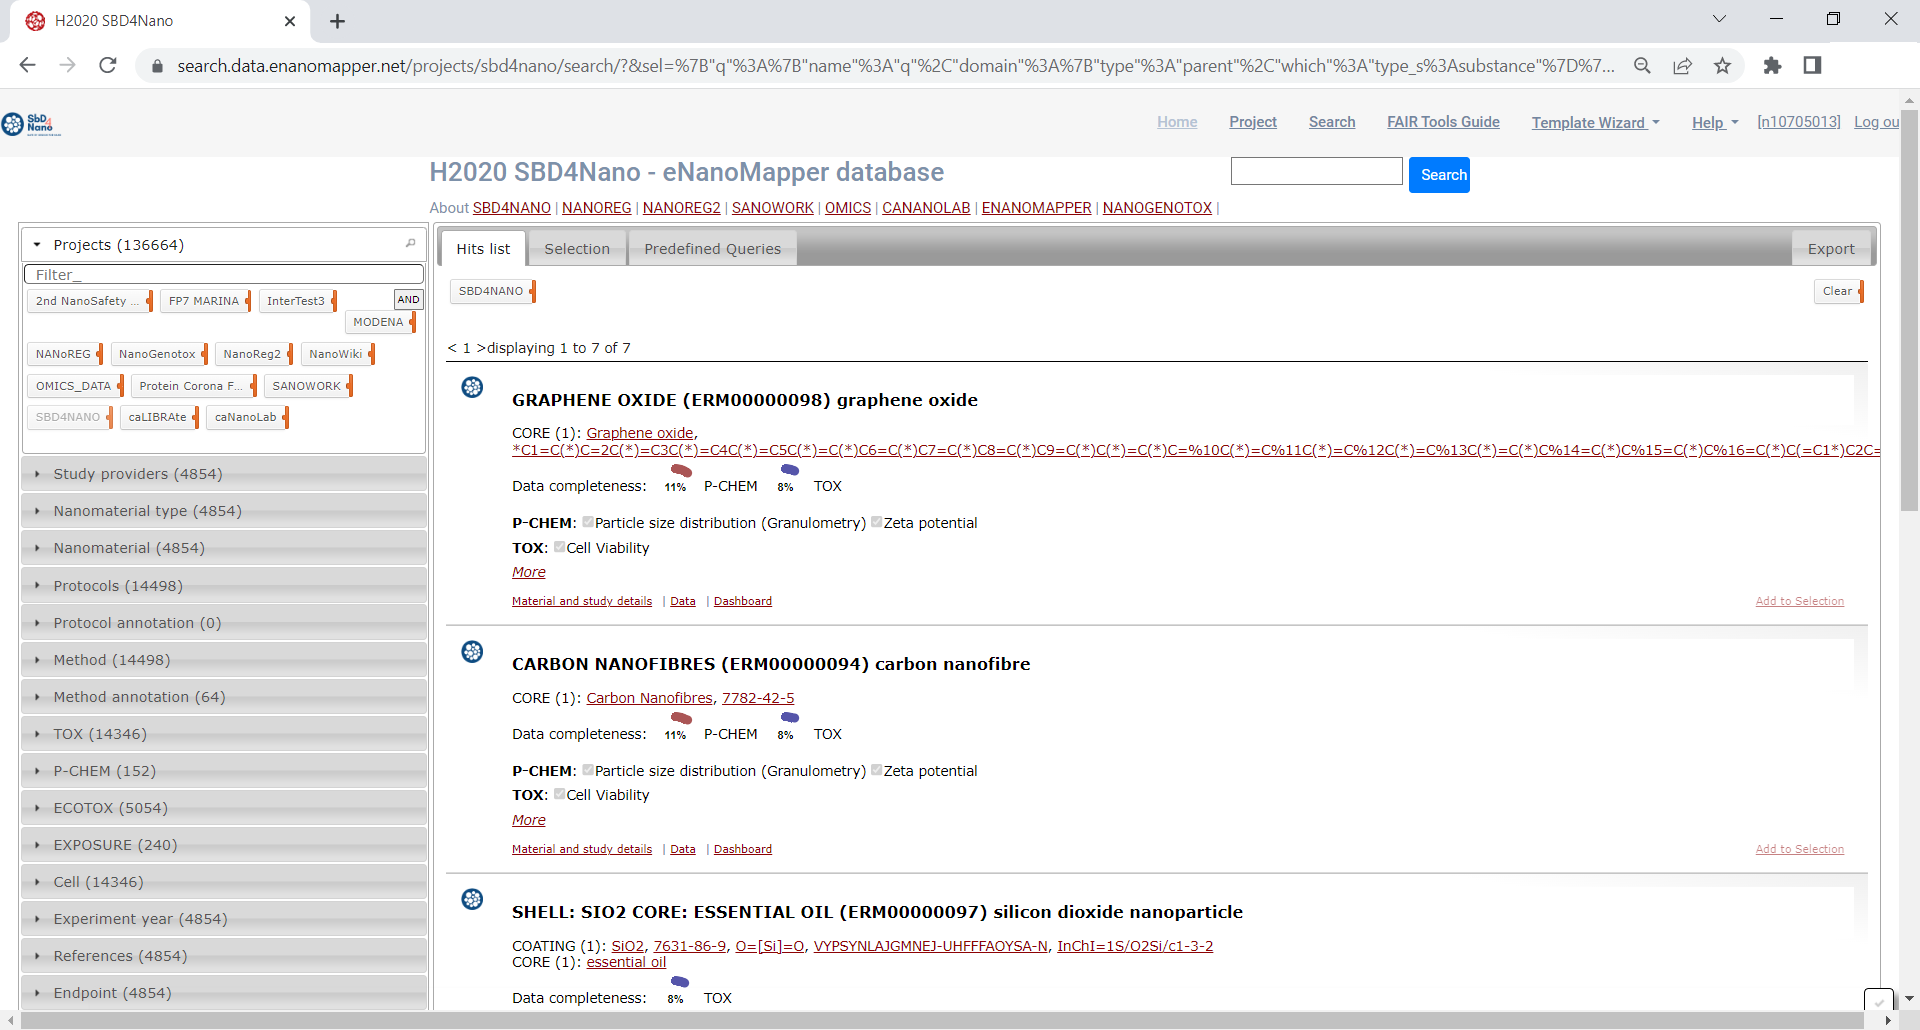Toggle Particle size distribution checkbox for graphene oxide
1920x1030 pixels.
588,522
